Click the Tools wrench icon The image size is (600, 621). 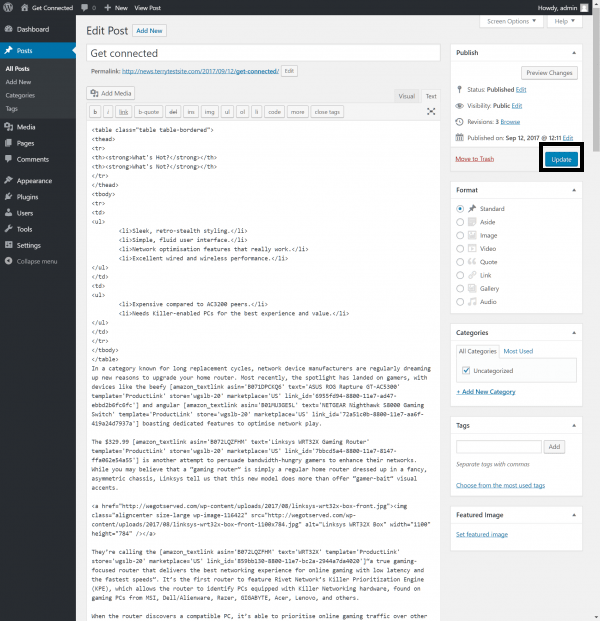point(8,229)
